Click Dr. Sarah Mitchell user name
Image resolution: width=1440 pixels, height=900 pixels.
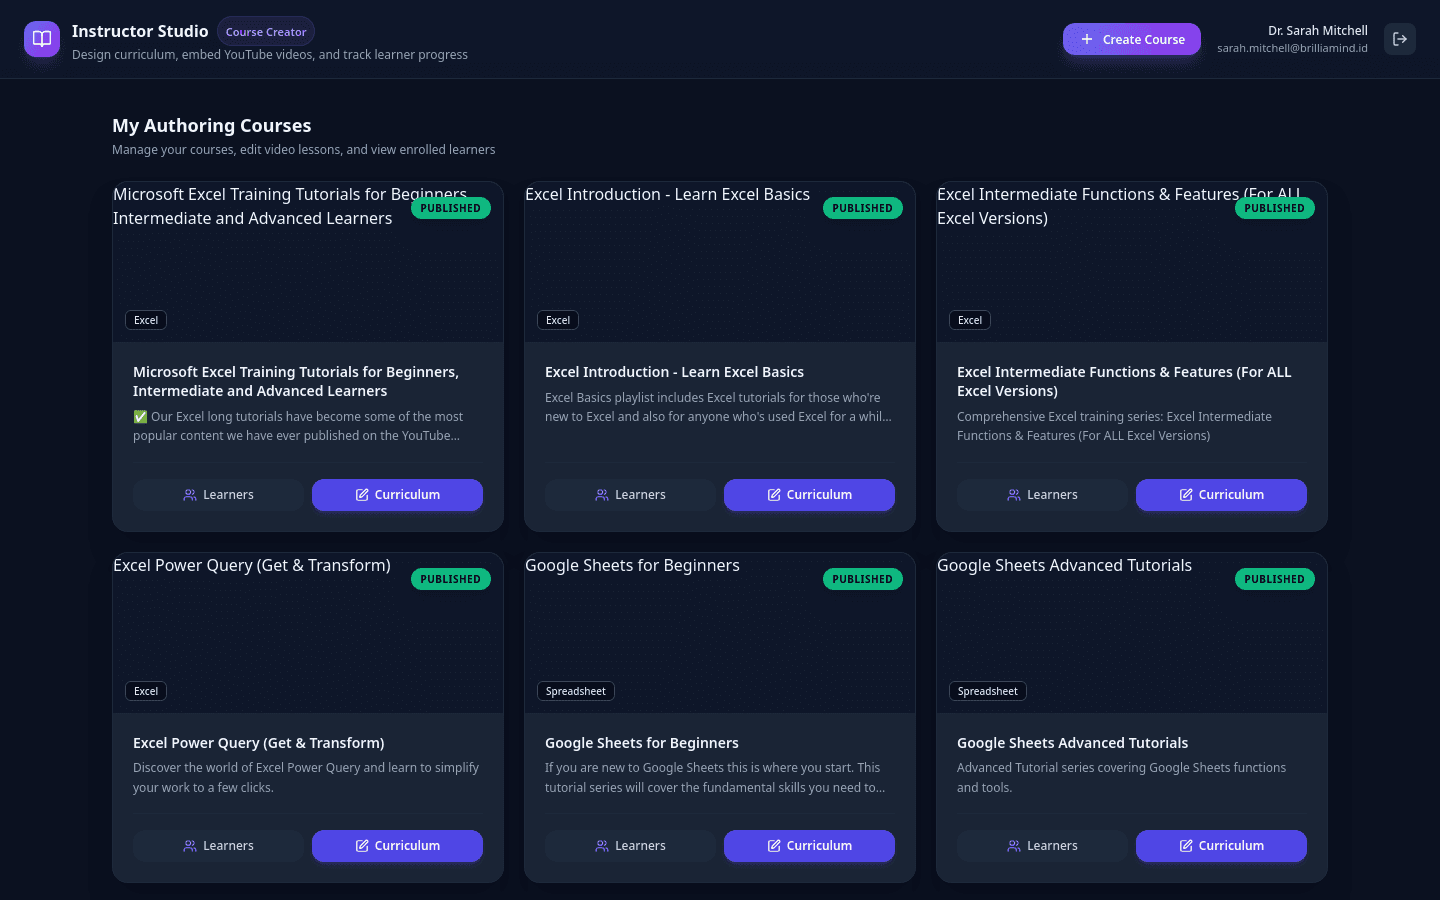[x=1318, y=31]
